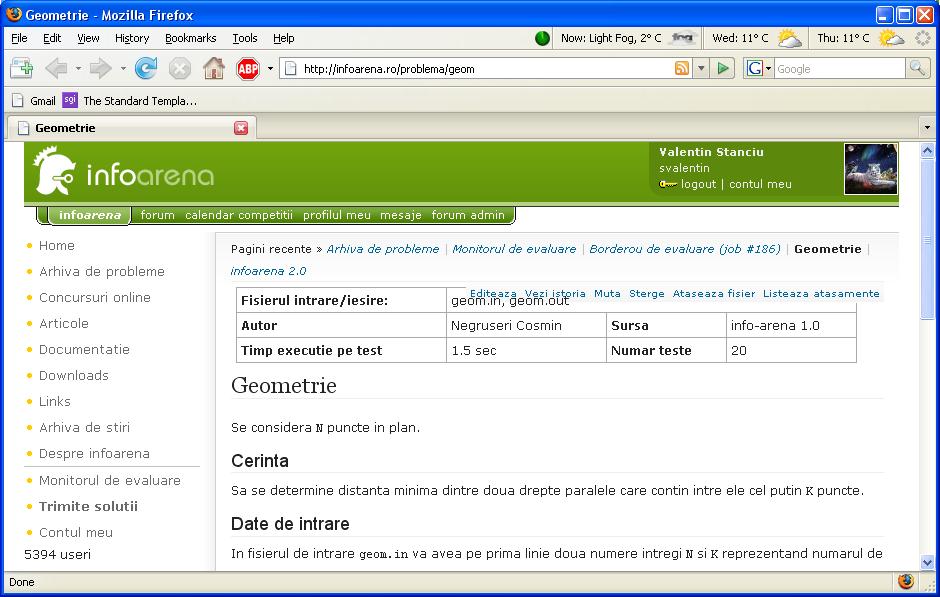Open Concursuri online sidebar link
Screen dimensions: 940x597
(x=95, y=297)
